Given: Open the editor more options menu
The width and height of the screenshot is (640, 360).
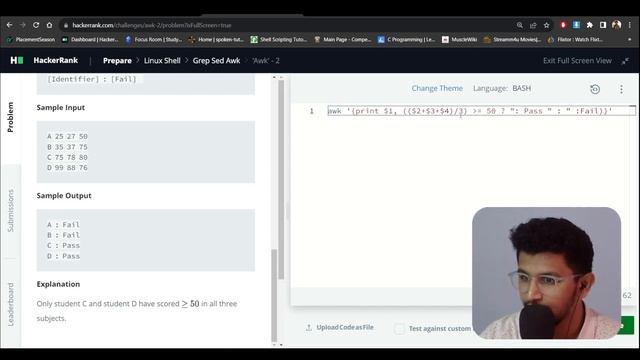Looking at the screenshot, I should (621, 89).
